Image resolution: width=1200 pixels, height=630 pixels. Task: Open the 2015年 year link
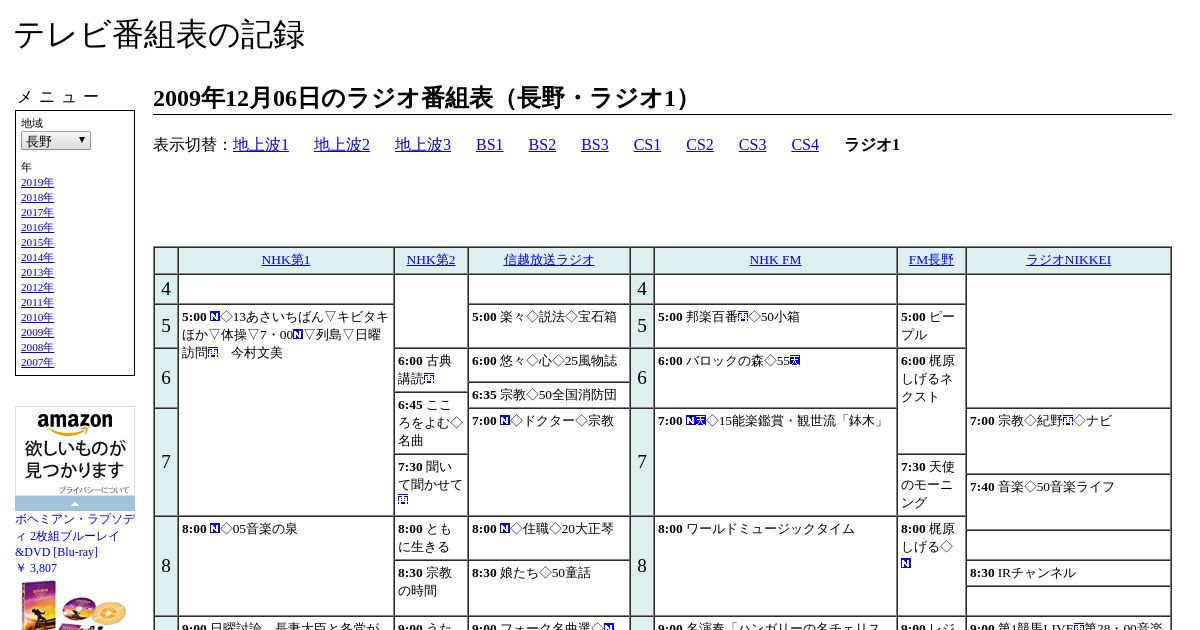[x=37, y=242]
